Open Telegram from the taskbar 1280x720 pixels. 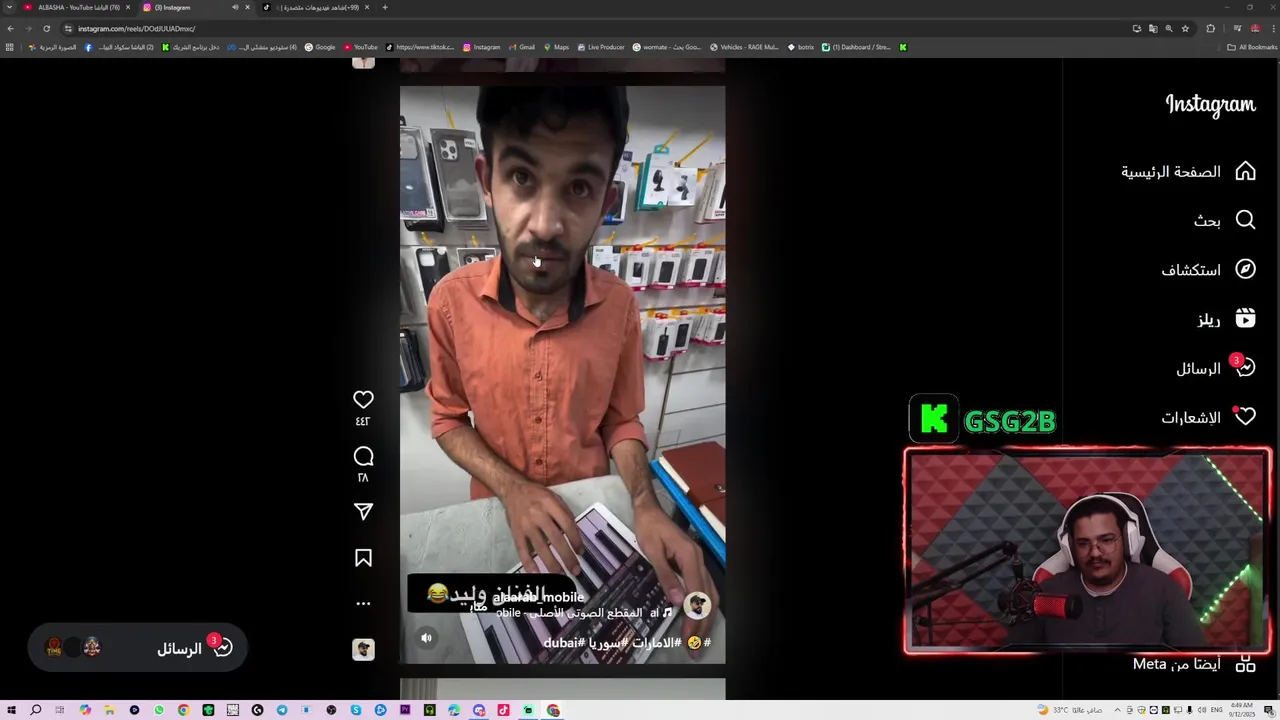tap(282, 710)
